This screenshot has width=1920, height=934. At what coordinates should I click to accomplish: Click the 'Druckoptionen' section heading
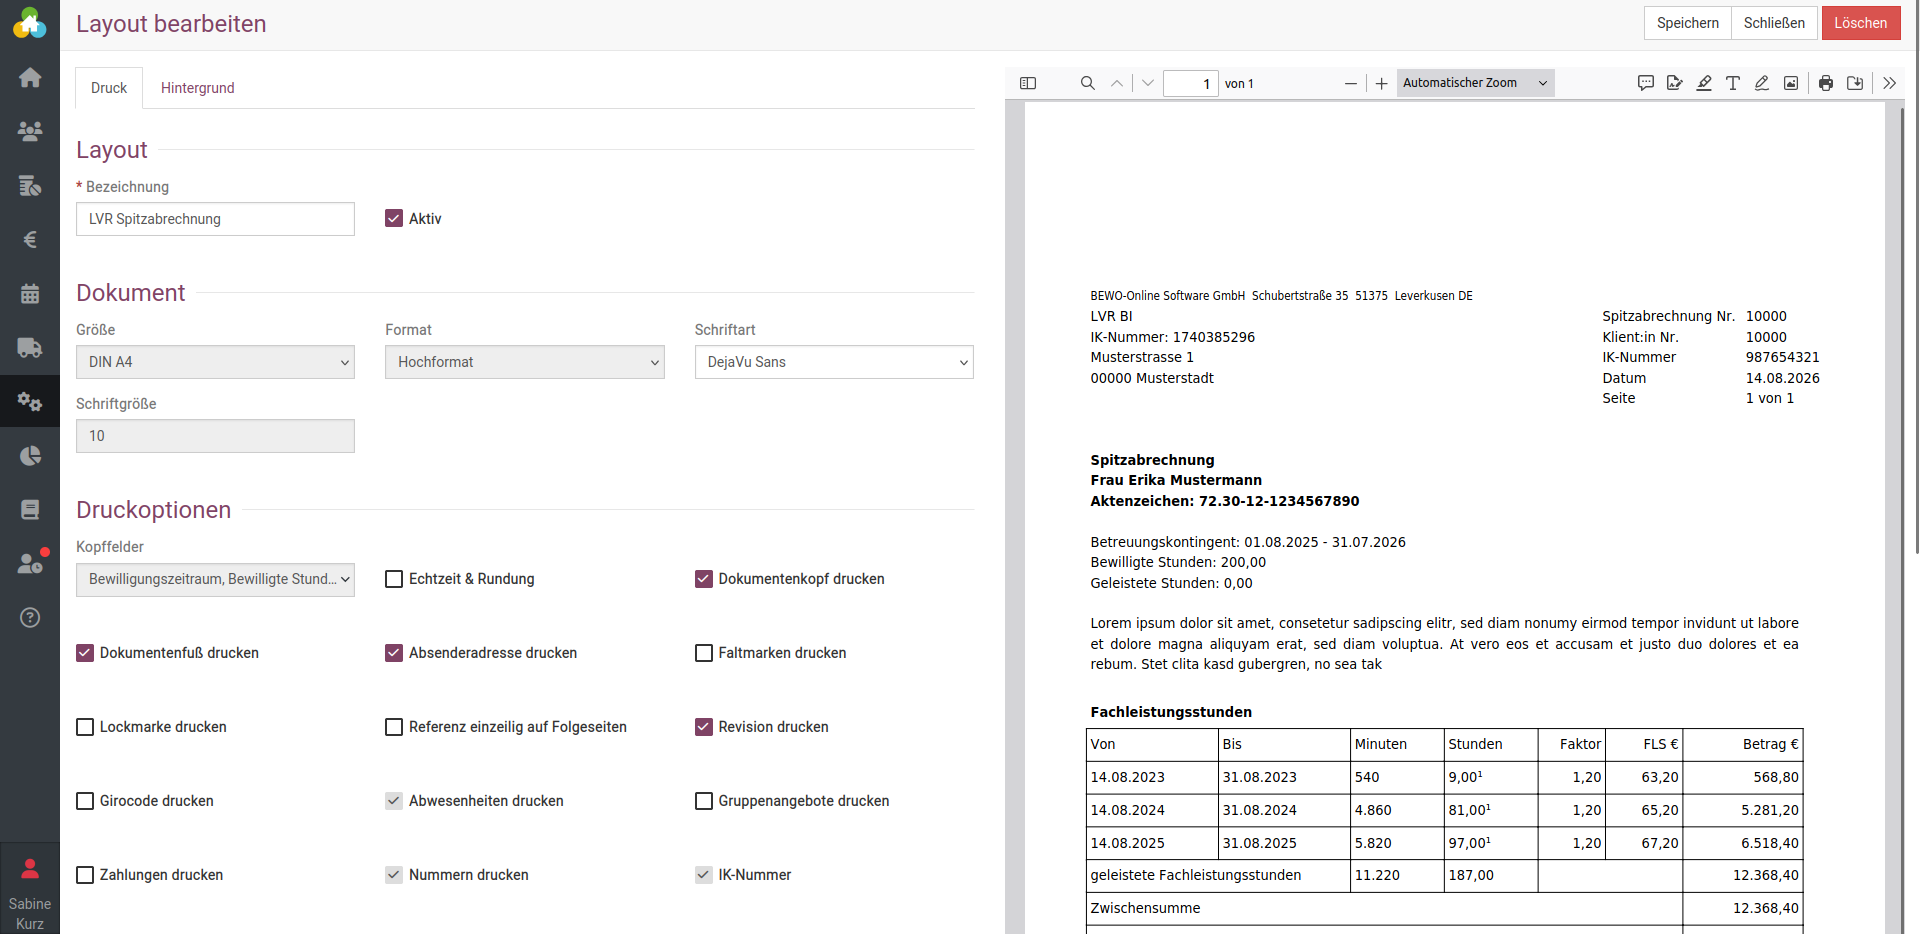pyautogui.click(x=154, y=510)
